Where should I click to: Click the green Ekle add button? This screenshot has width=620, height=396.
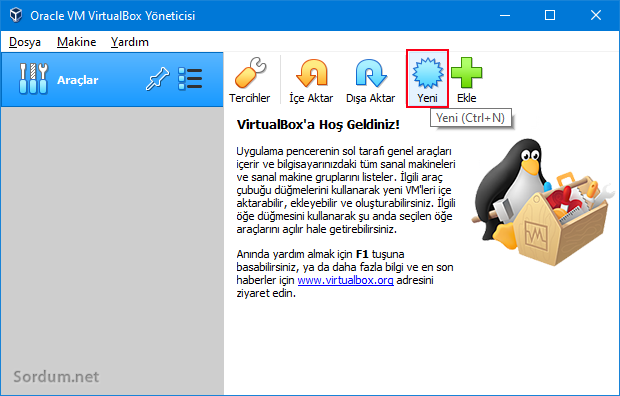pyautogui.click(x=467, y=80)
